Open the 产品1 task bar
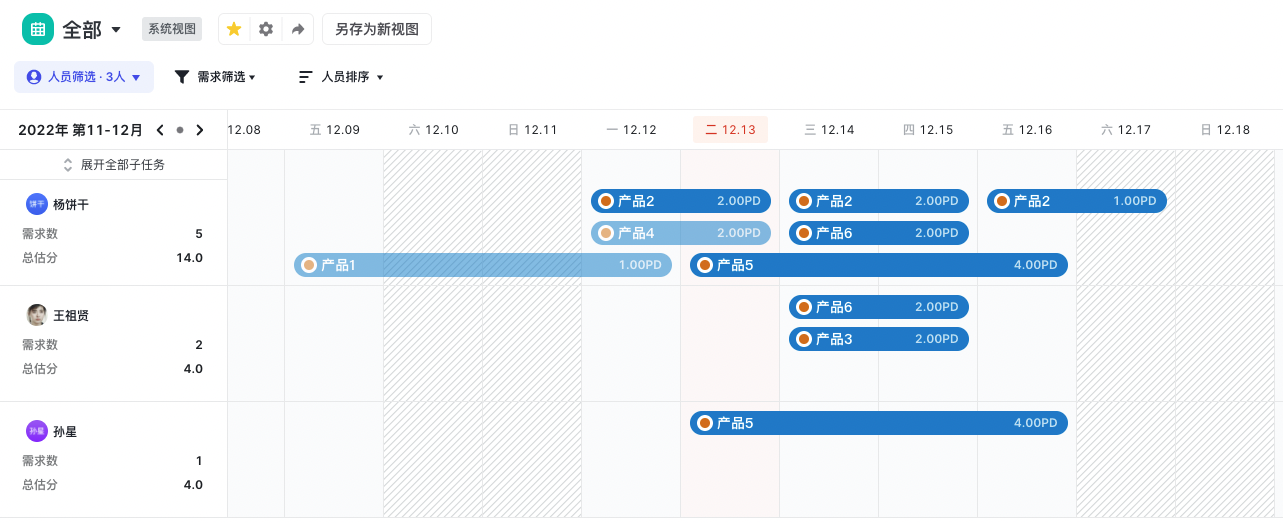 [483, 265]
